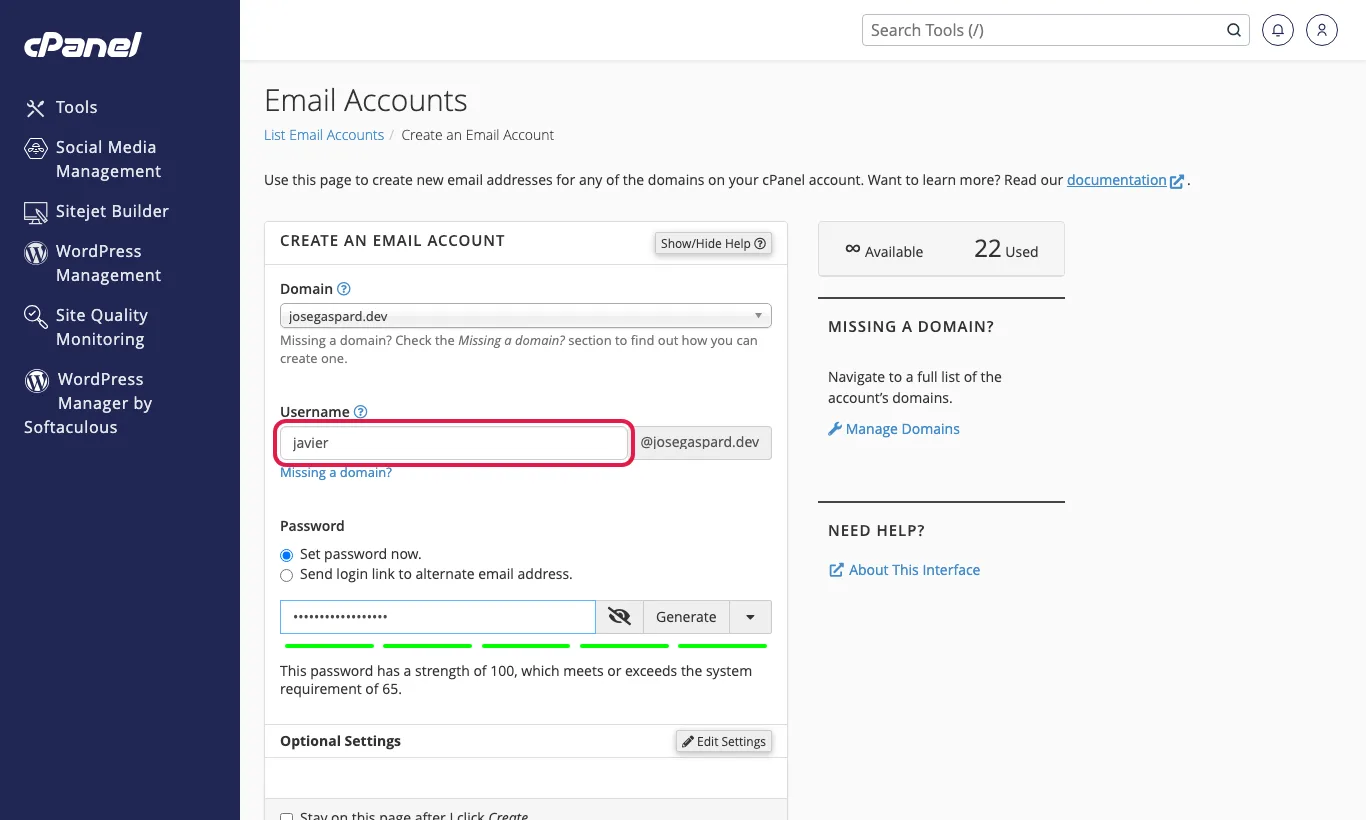Click Generate password button
This screenshot has width=1366, height=820.
[686, 617]
